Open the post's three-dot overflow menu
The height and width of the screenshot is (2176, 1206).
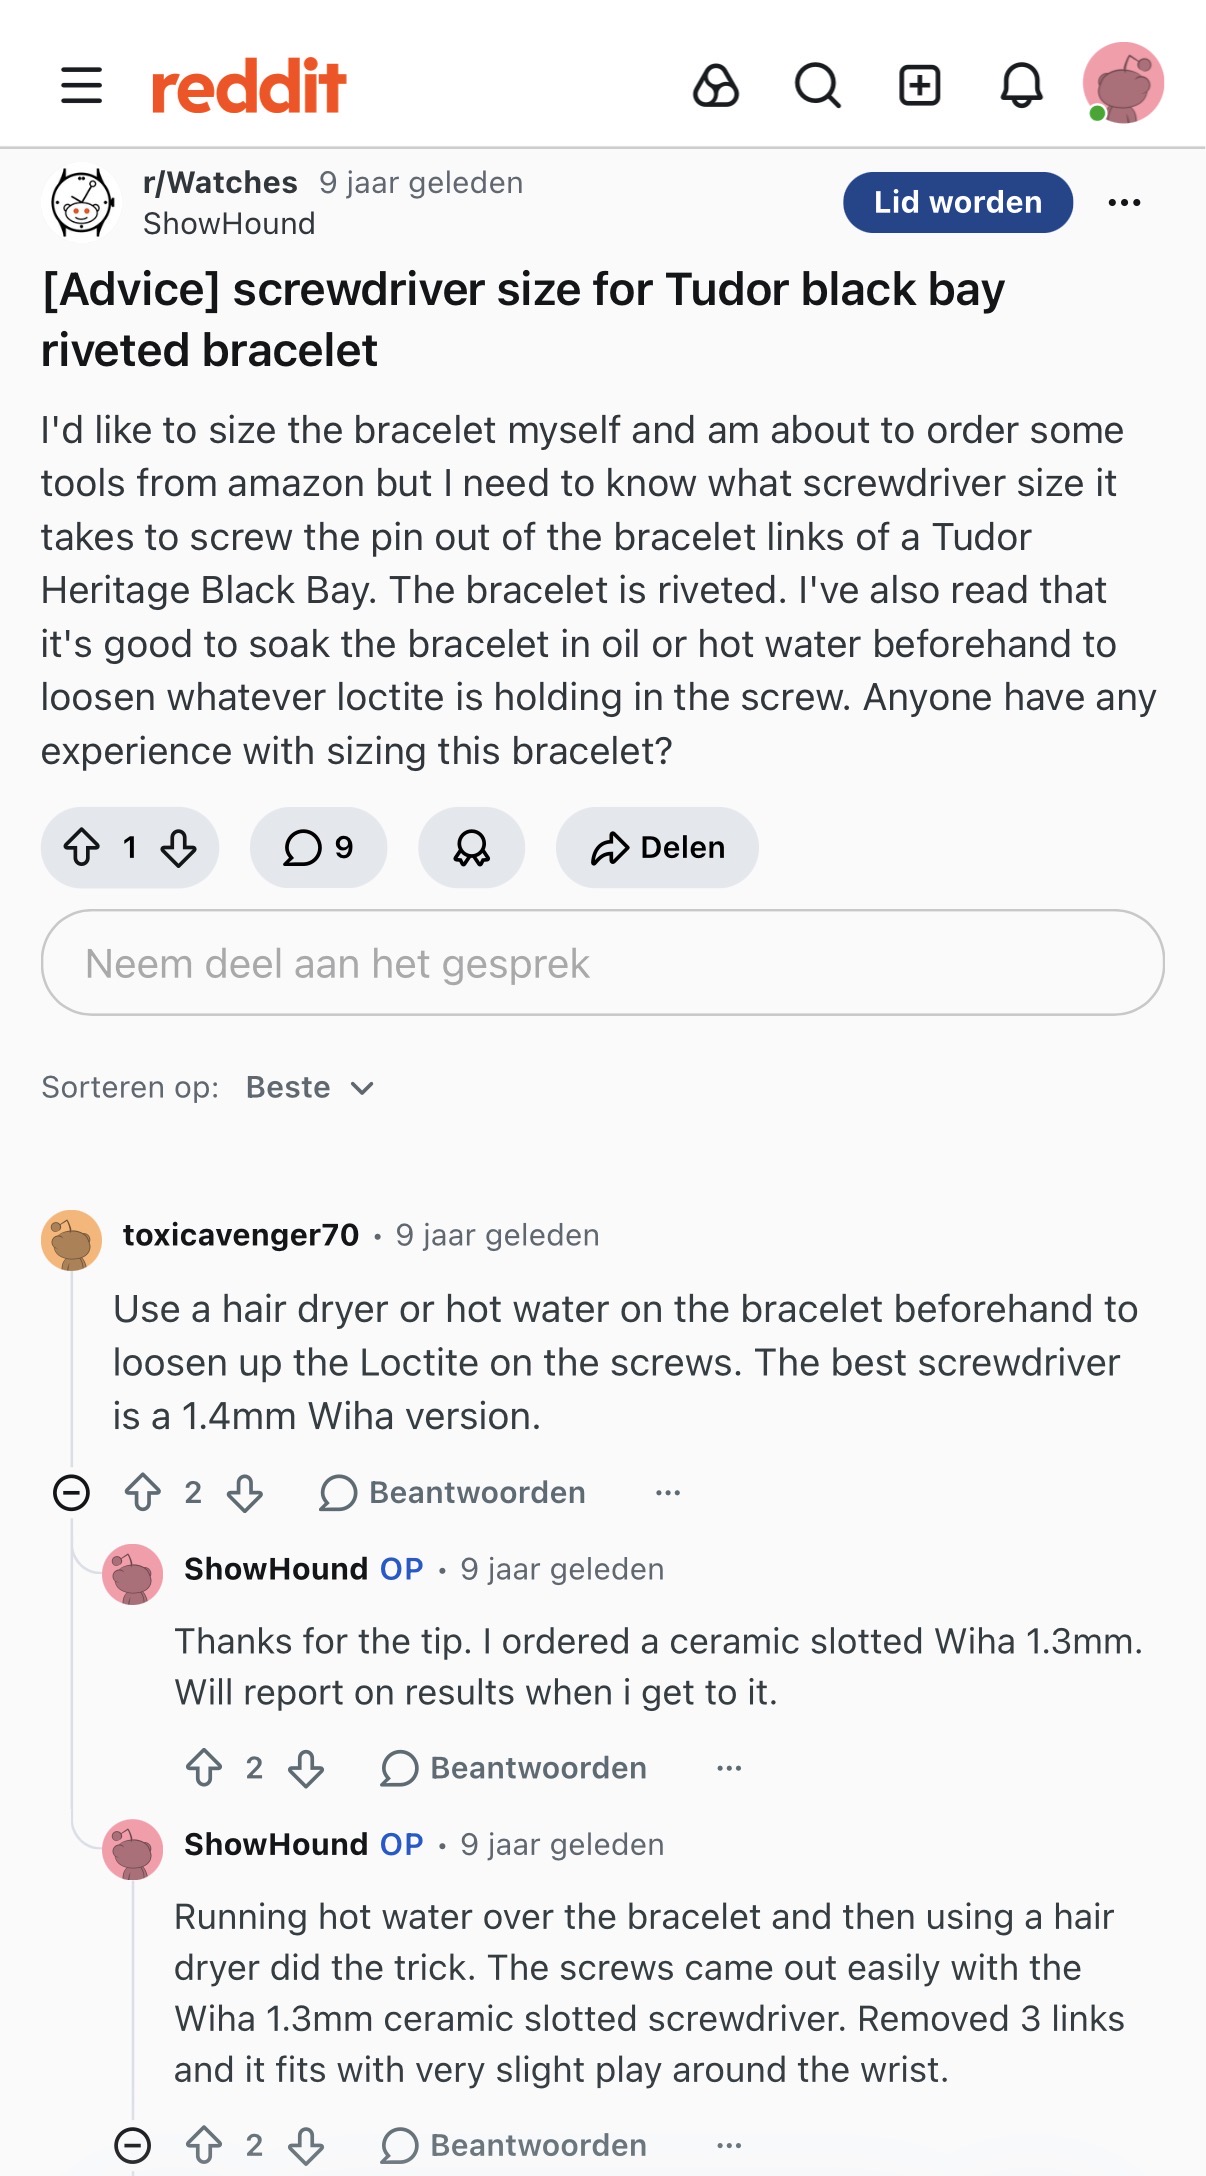point(1124,203)
